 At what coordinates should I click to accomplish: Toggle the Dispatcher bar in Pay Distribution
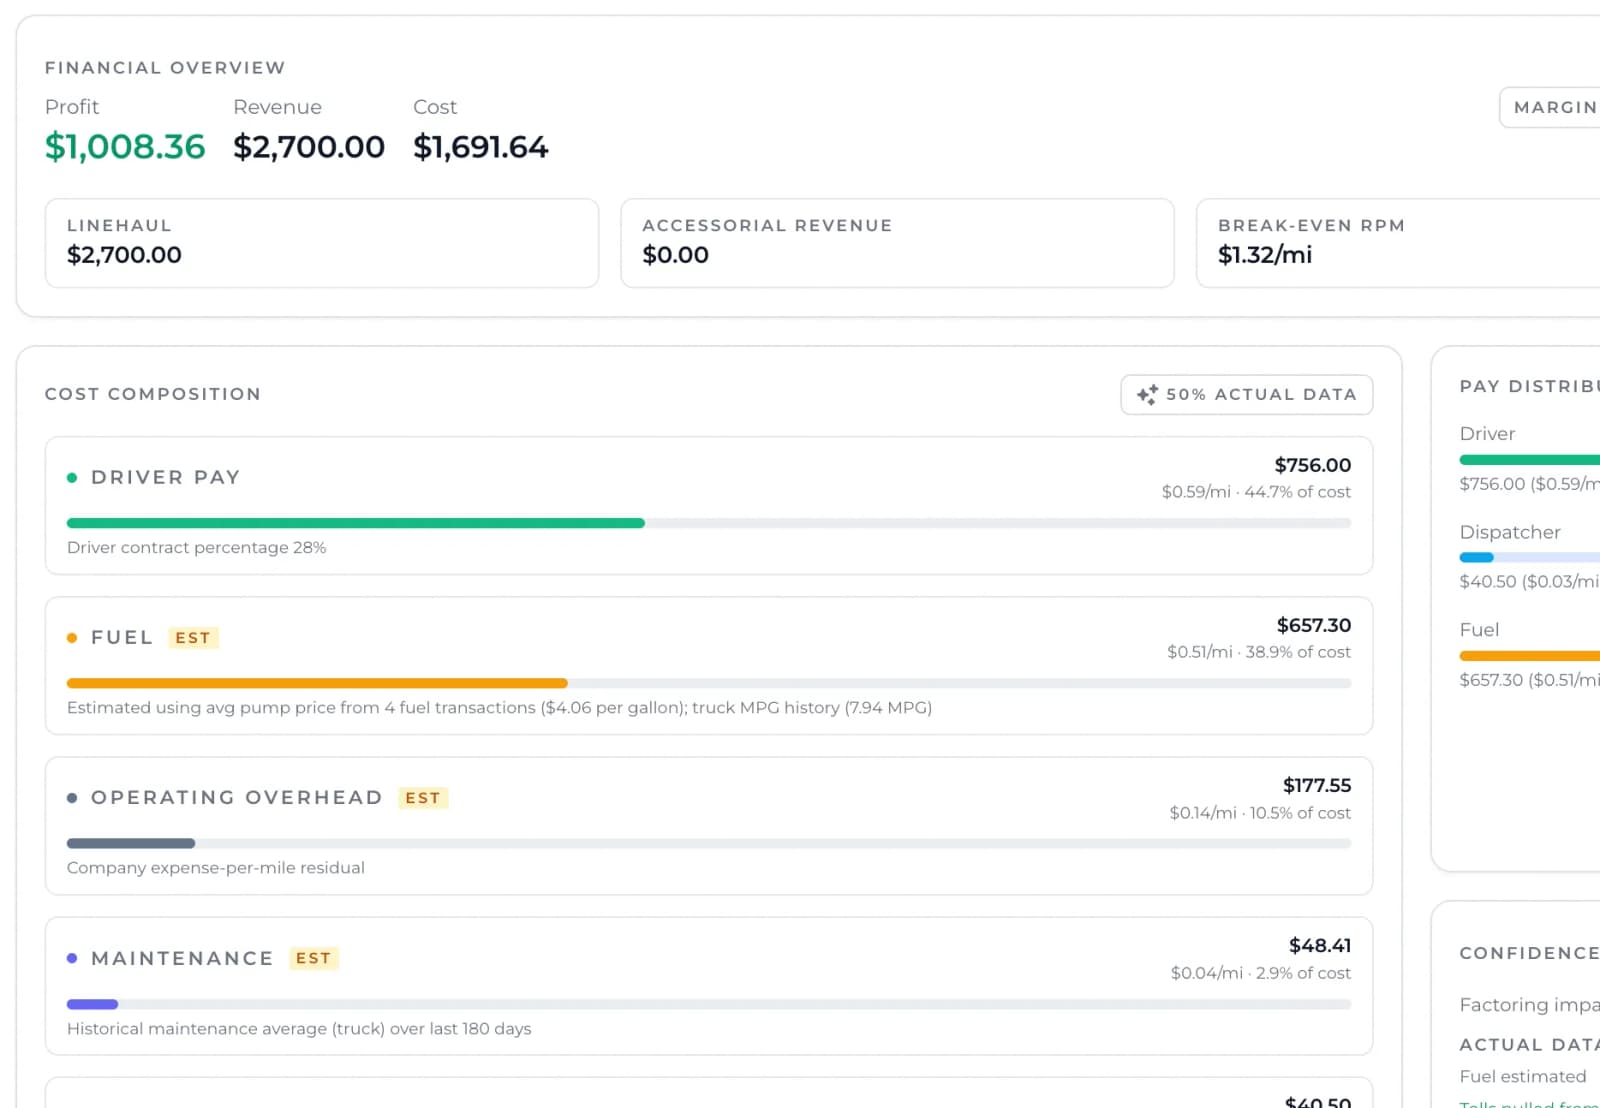pyautogui.click(x=1528, y=557)
